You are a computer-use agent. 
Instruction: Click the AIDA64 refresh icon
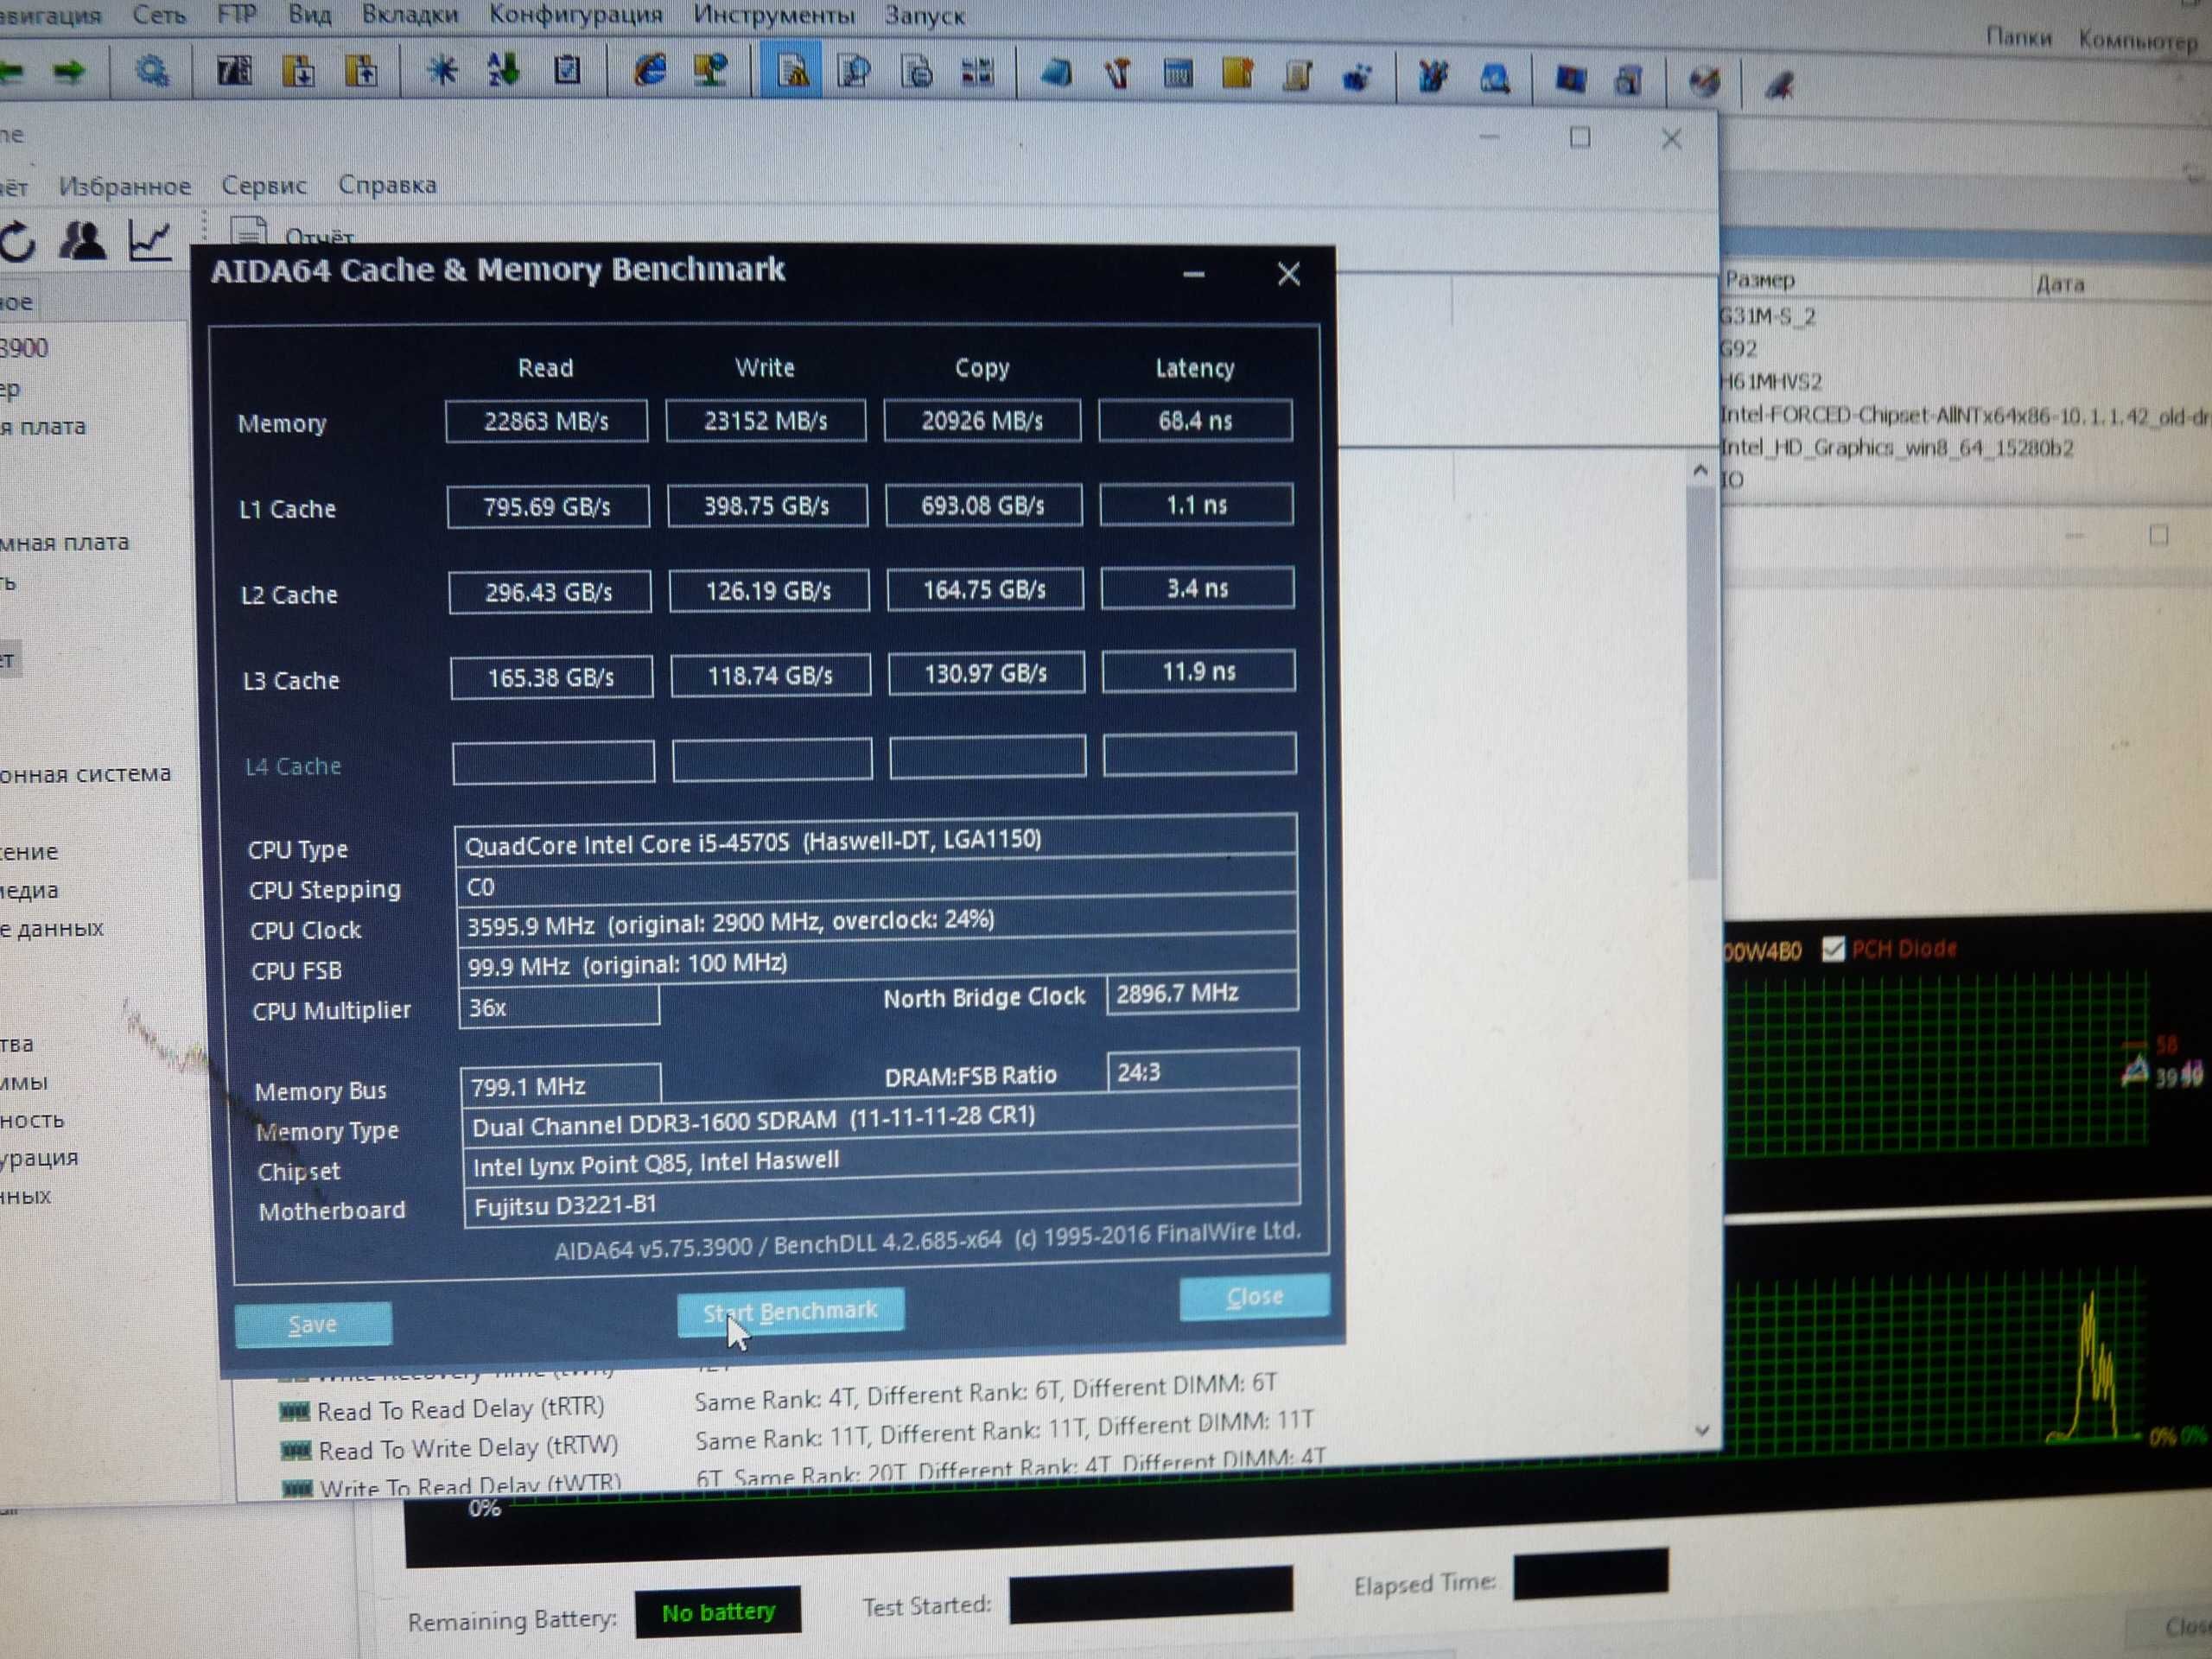(18, 241)
